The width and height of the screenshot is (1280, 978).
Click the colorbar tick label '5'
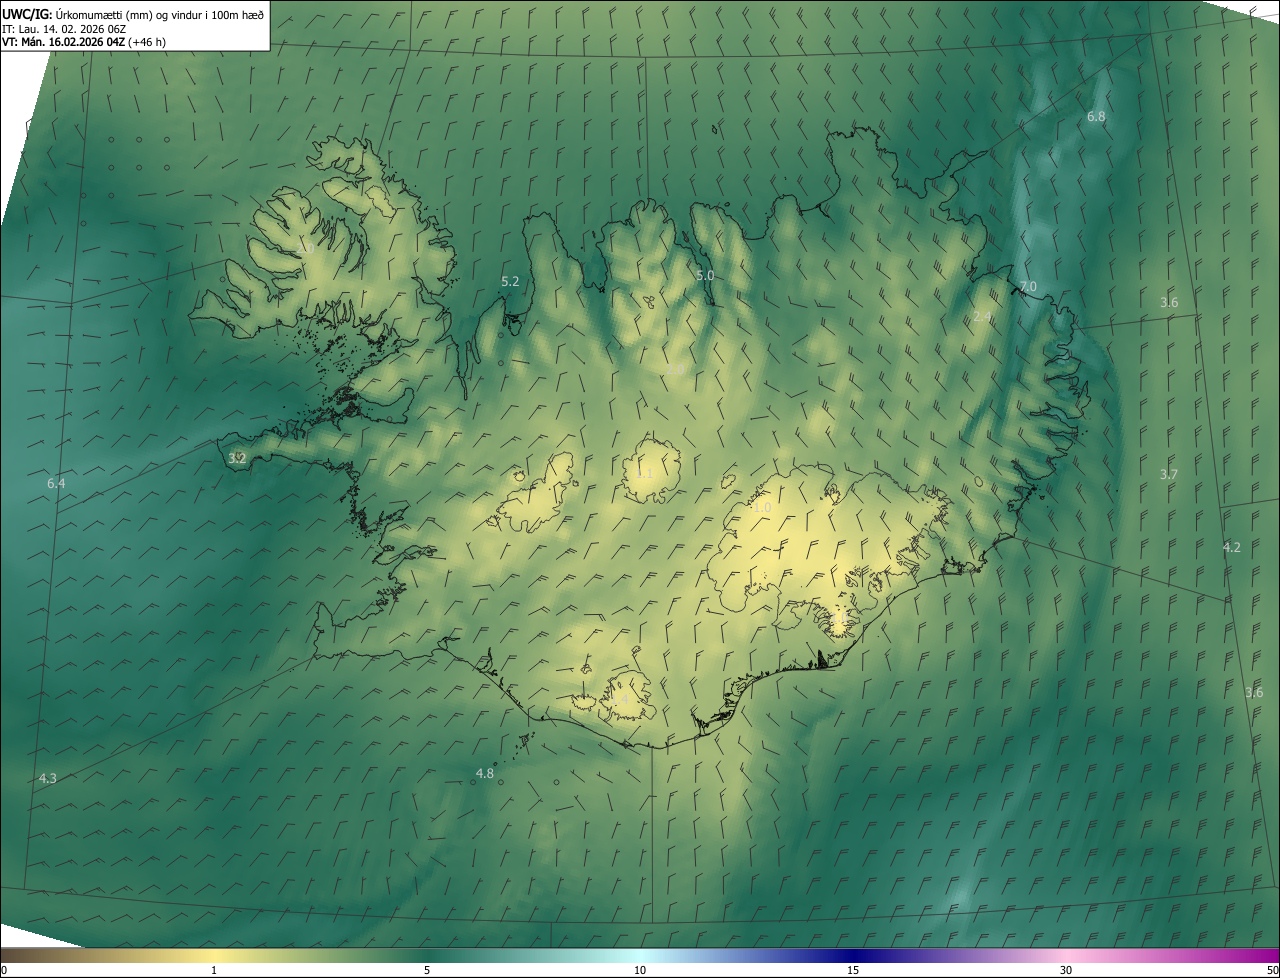click(427, 970)
